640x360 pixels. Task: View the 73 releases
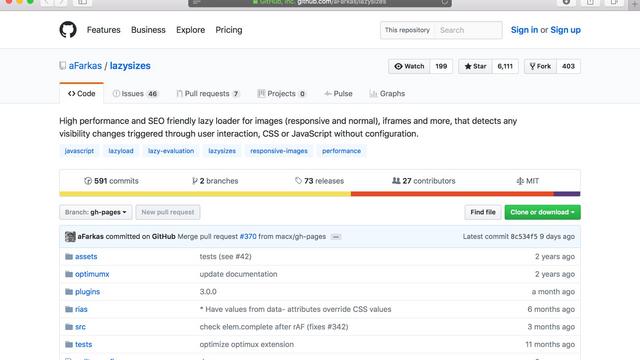click(320, 181)
